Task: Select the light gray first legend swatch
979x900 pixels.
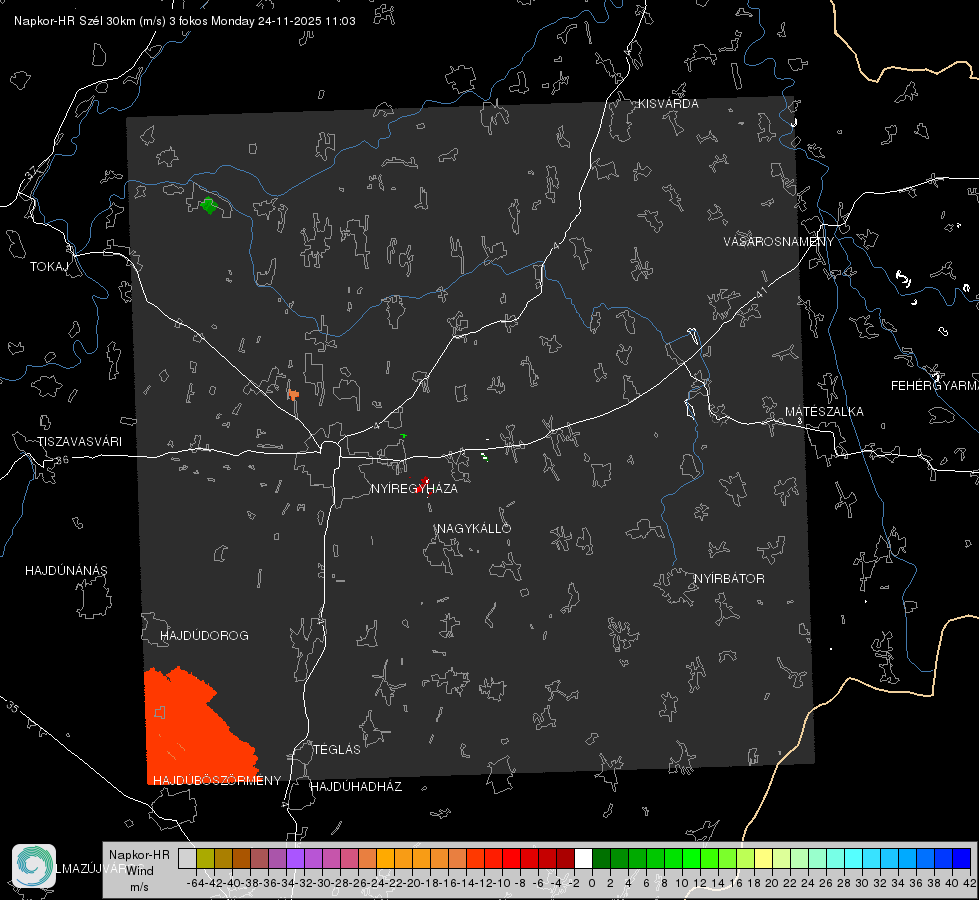Action: [x=187, y=858]
